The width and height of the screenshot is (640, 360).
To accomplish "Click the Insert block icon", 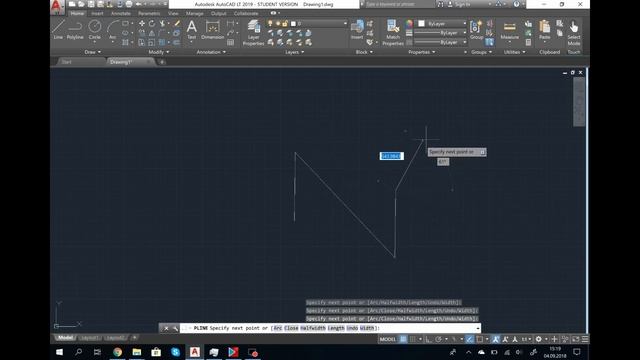I will coord(357,29).
